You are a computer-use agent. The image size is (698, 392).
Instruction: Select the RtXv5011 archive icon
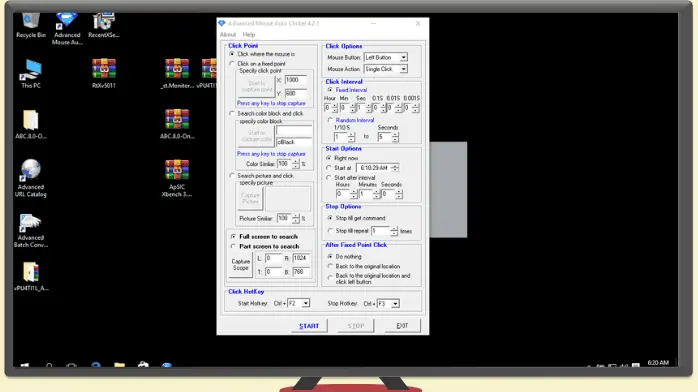pos(104,74)
